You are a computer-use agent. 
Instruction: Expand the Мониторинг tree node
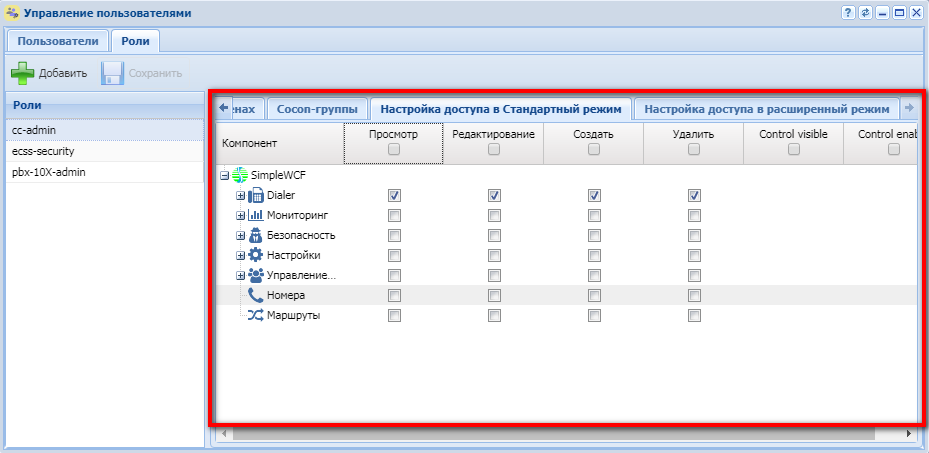[x=240, y=216]
